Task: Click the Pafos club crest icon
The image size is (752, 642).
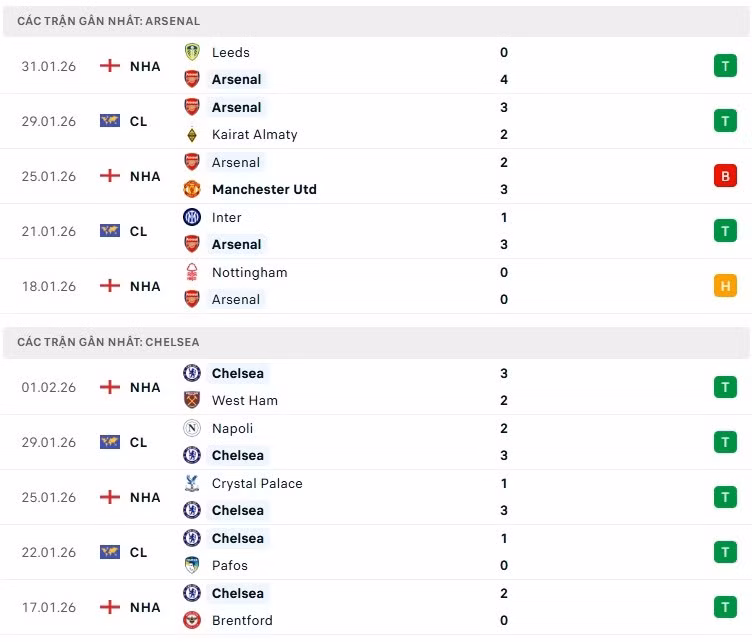Action: (x=192, y=565)
